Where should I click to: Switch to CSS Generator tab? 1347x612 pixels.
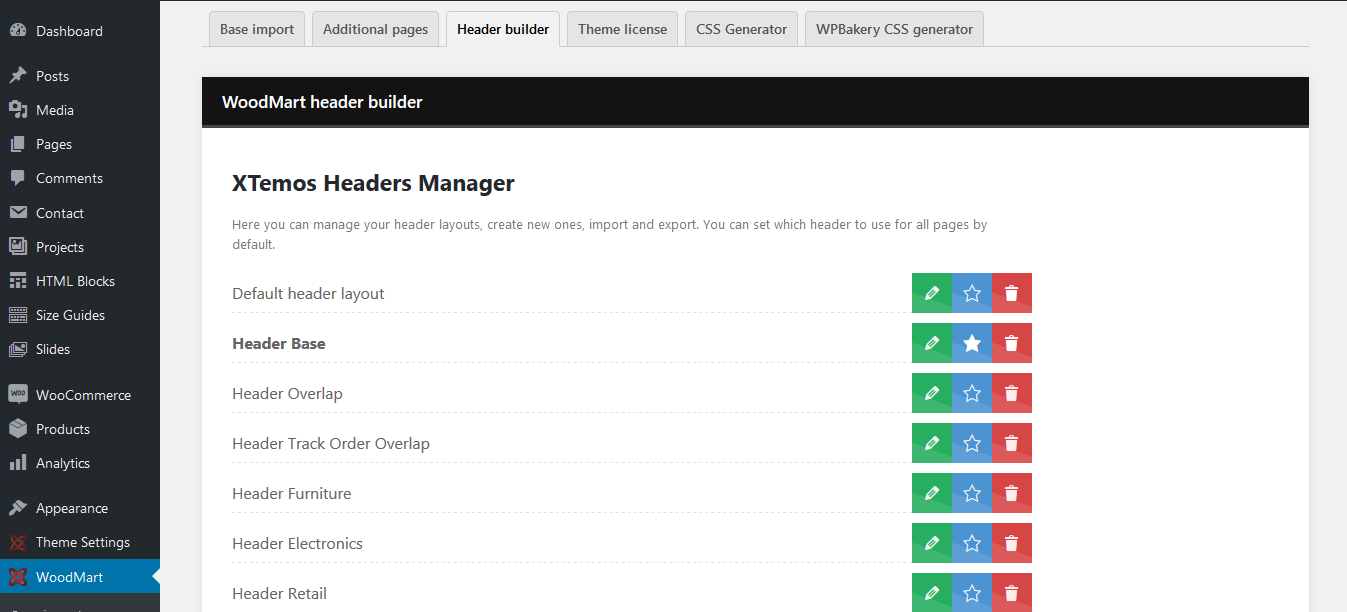point(741,29)
